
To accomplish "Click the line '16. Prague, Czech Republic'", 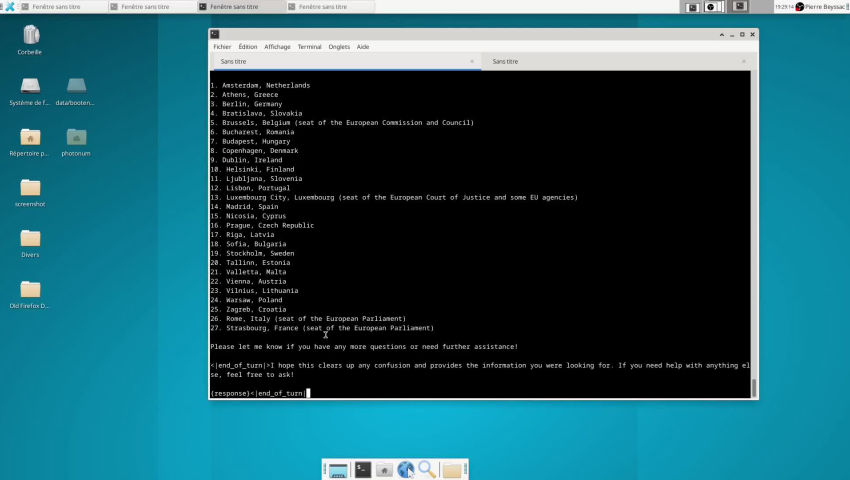I will coord(262,225).
